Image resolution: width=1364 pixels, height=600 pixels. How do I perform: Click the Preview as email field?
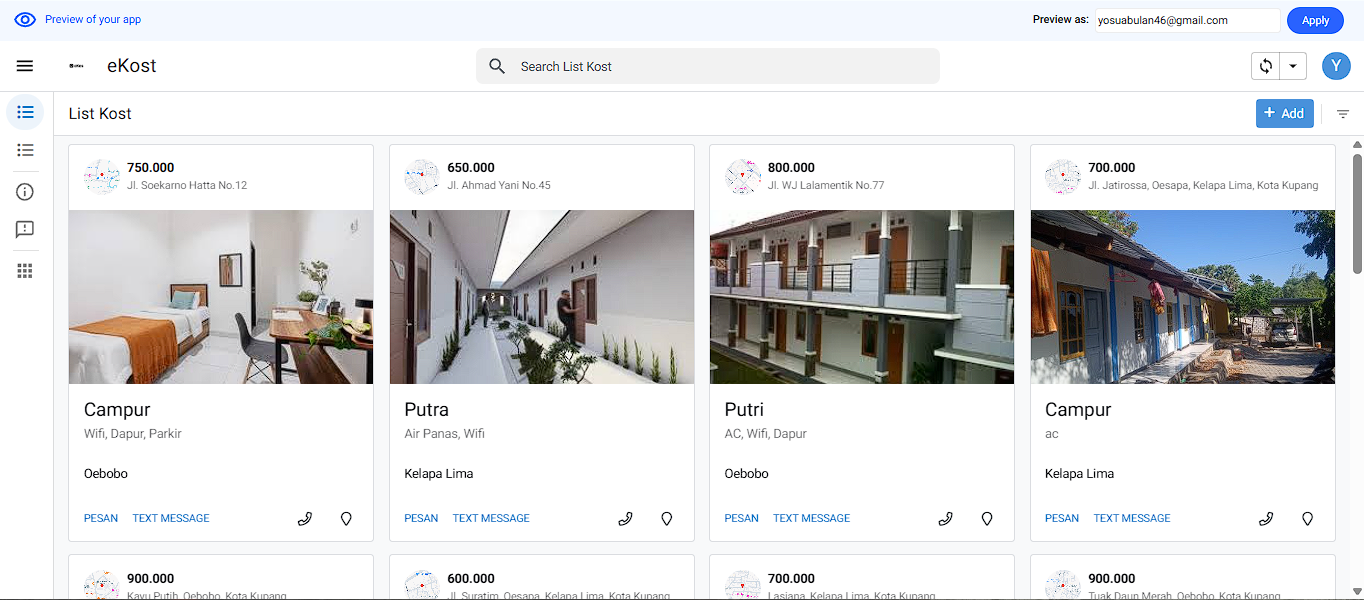click(x=1187, y=20)
